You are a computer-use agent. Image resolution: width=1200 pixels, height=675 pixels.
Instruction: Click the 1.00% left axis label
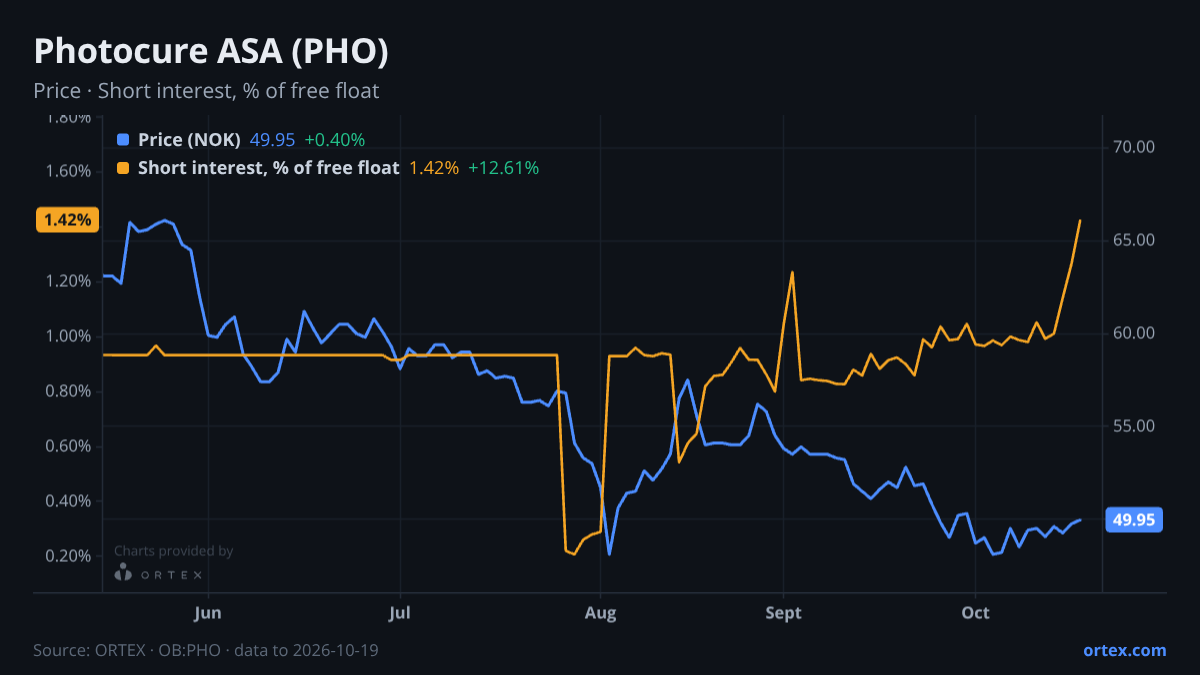pyautogui.click(x=69, y=336)
